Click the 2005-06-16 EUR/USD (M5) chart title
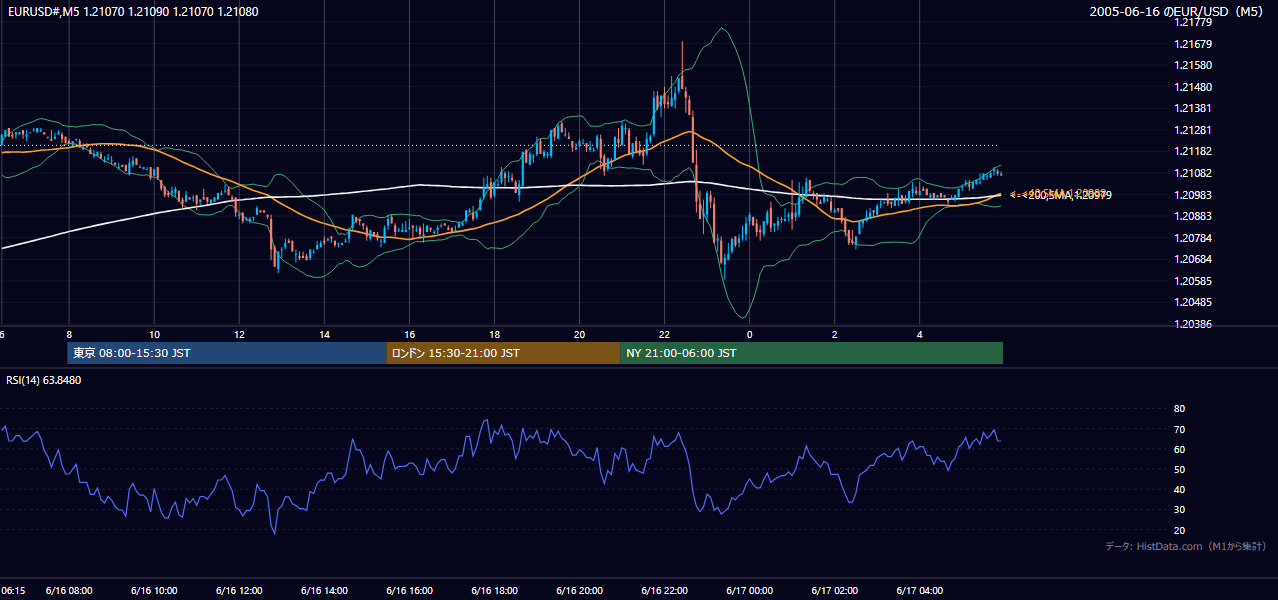 1178,12
